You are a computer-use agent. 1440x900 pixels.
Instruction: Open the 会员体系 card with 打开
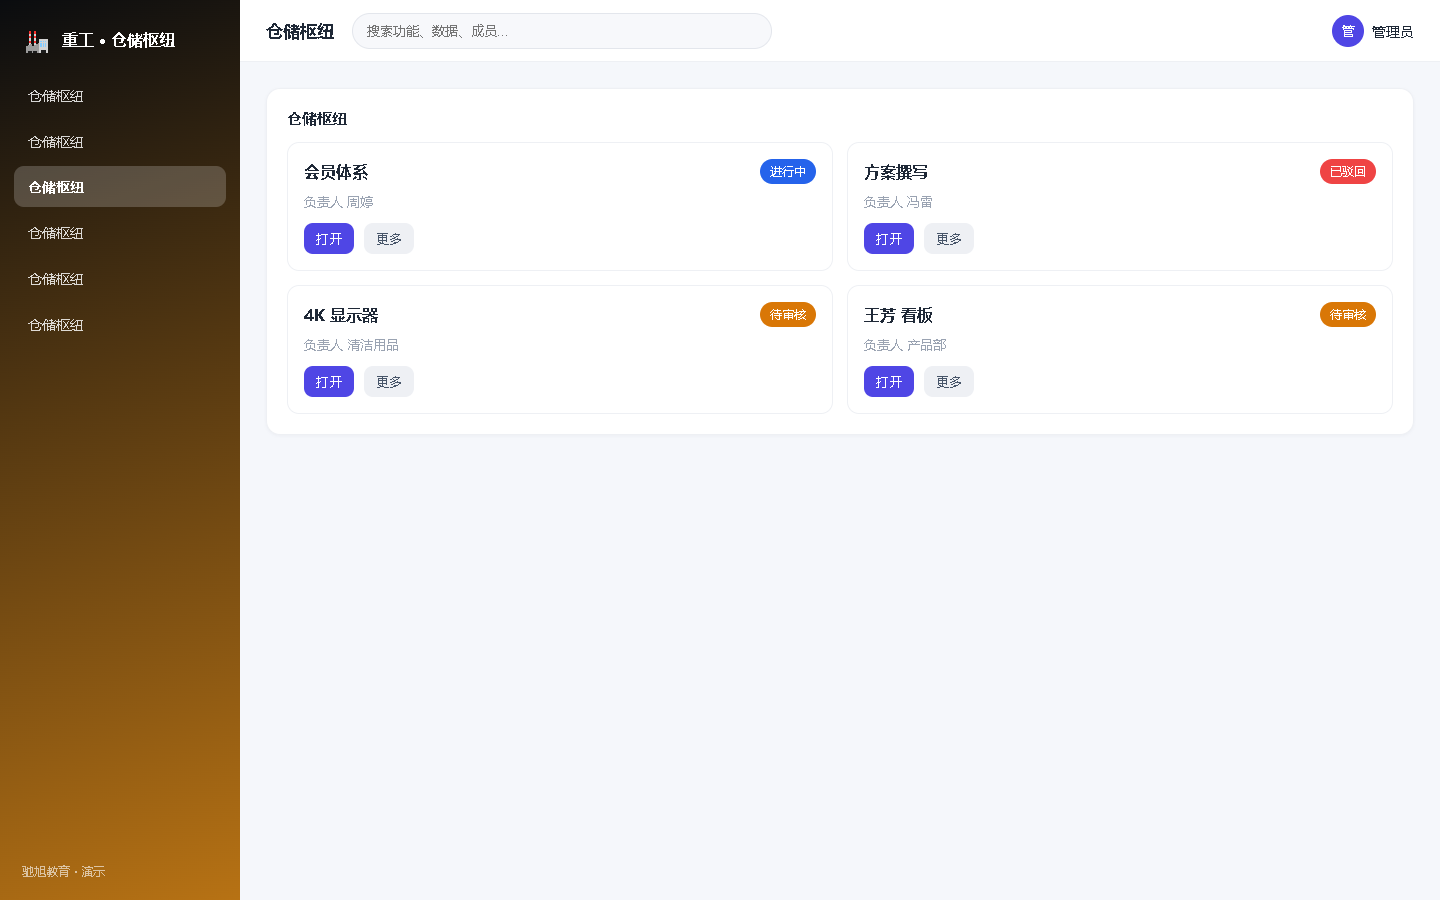(329, 239)
